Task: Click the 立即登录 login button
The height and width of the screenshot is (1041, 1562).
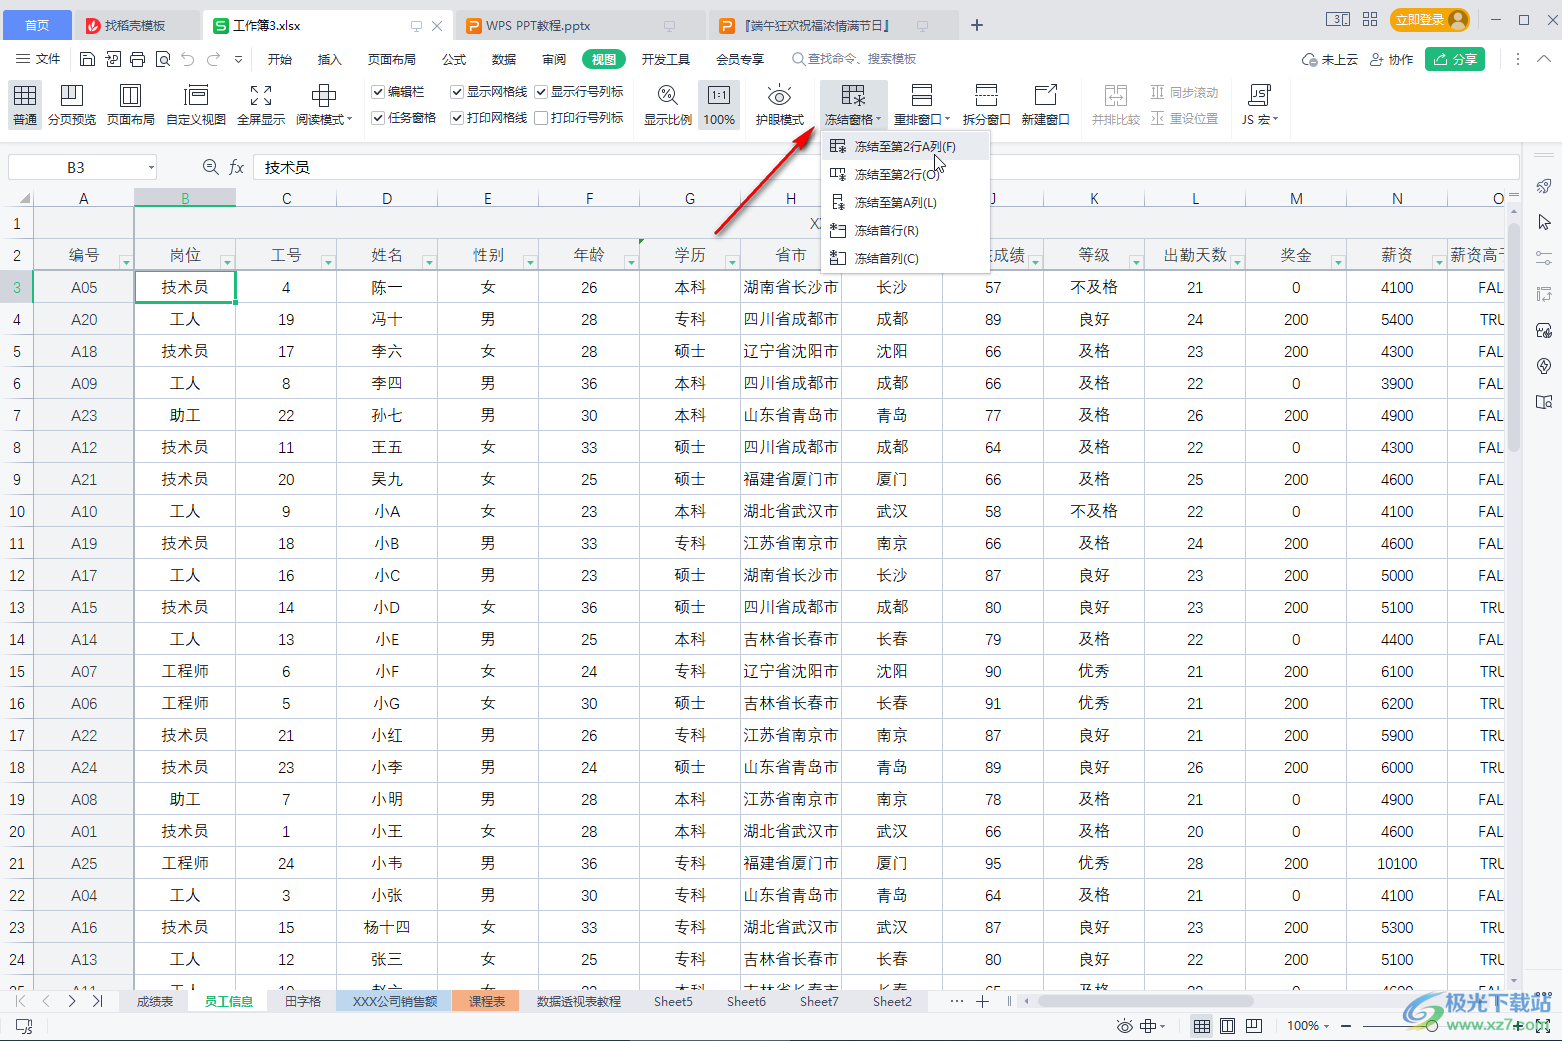Action: [x=1432, y=20]
